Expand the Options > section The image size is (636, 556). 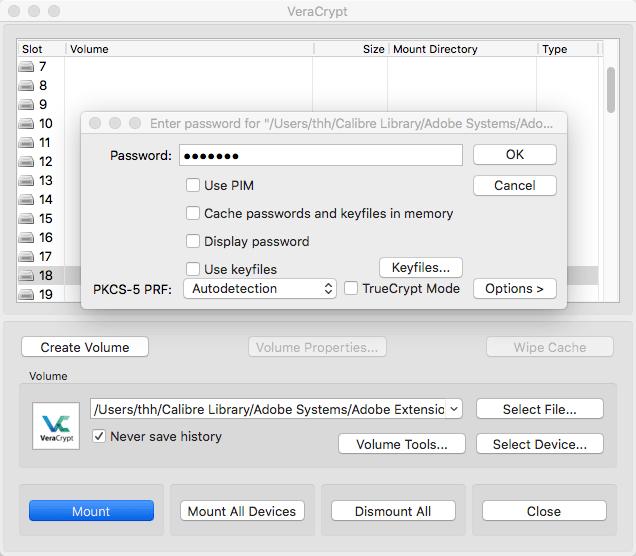515,288
